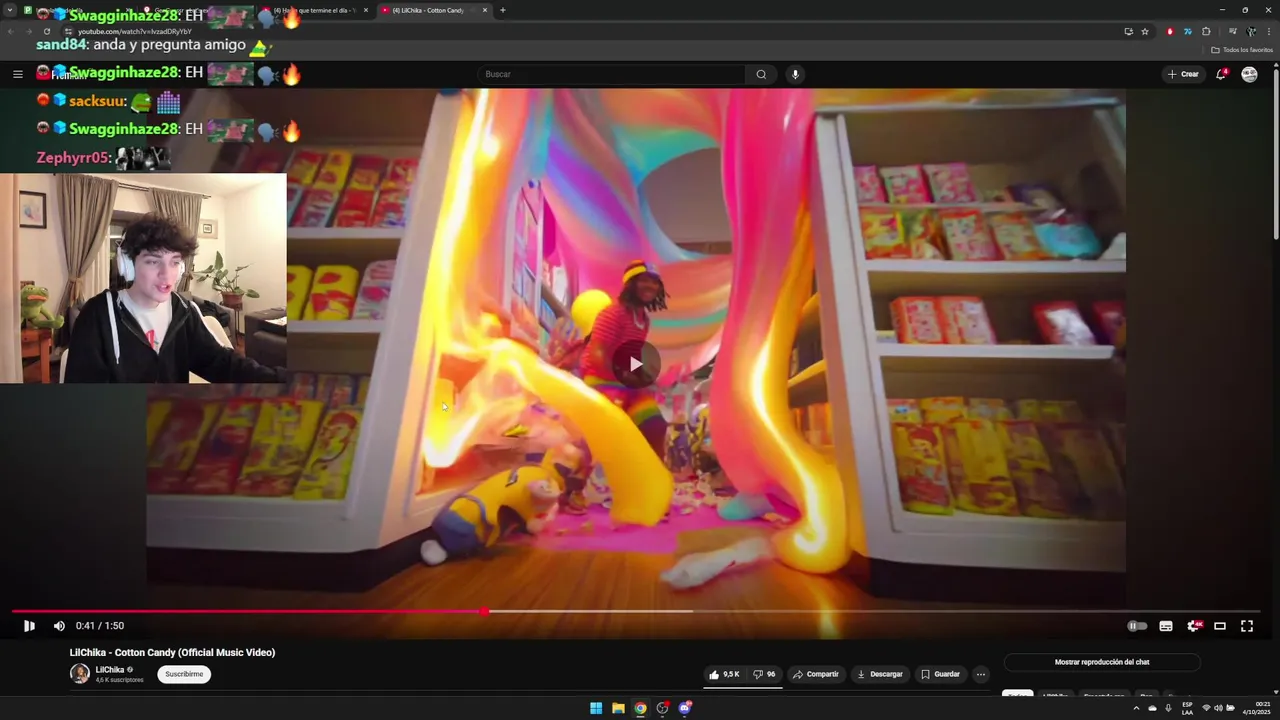The image size is (1280, 720).
Task: Toggle subtitles captions button
Action: tap(1166, 626)
